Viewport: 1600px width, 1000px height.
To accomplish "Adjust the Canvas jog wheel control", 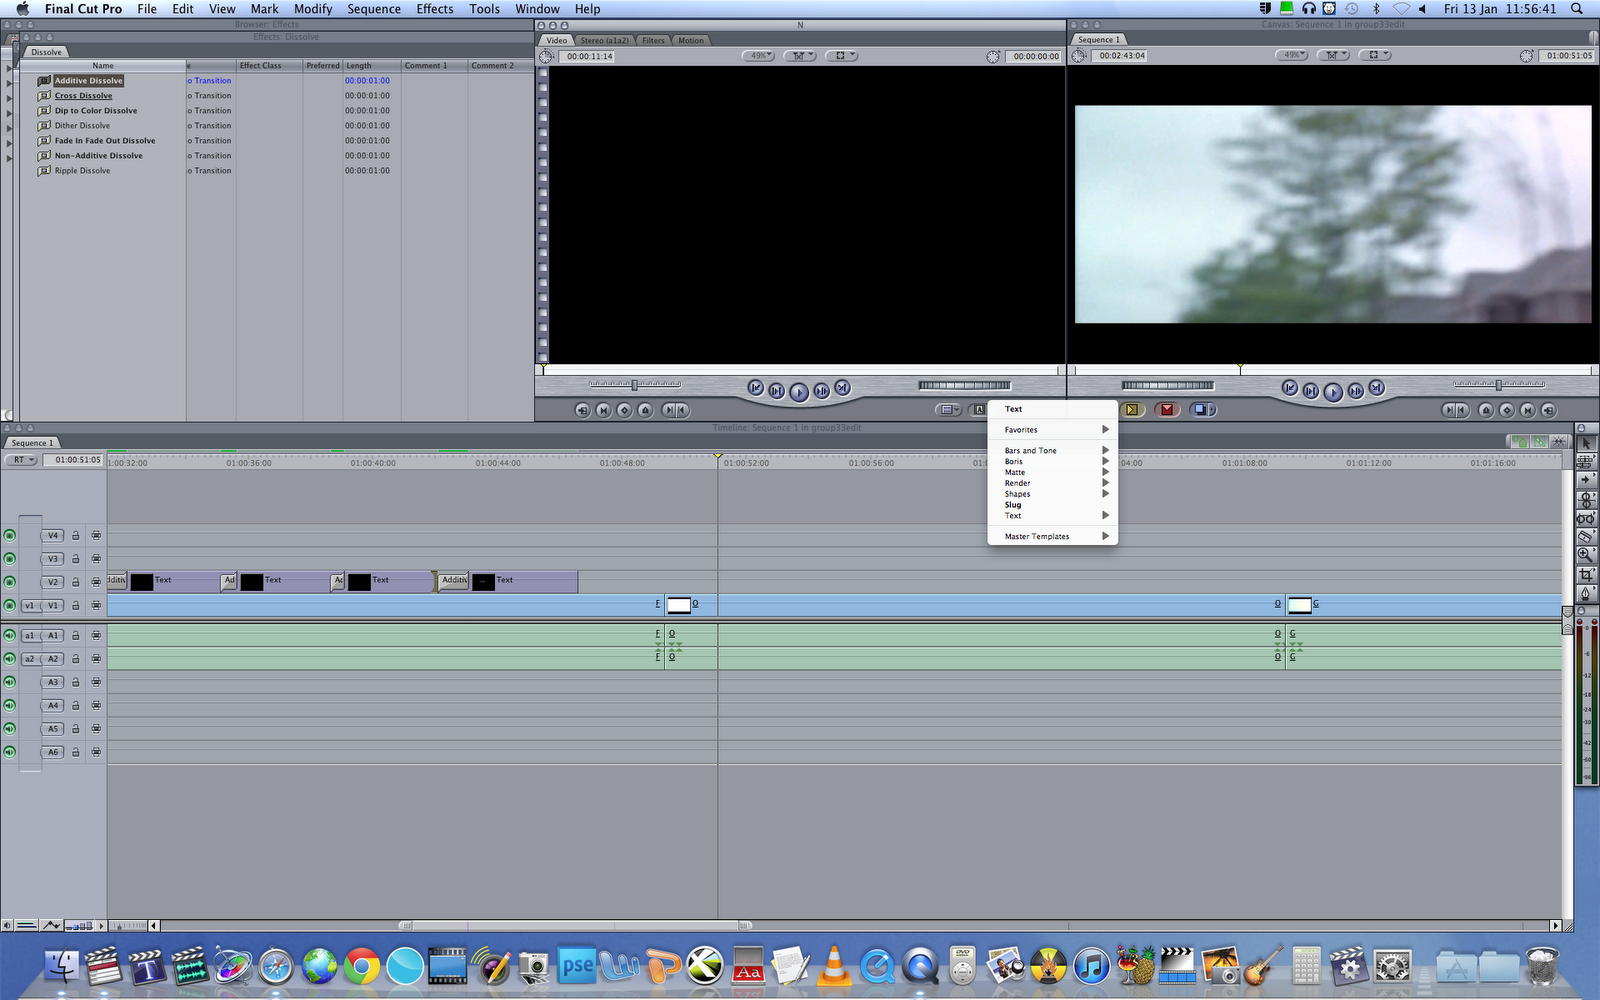I will click(x=1168, y=385).
